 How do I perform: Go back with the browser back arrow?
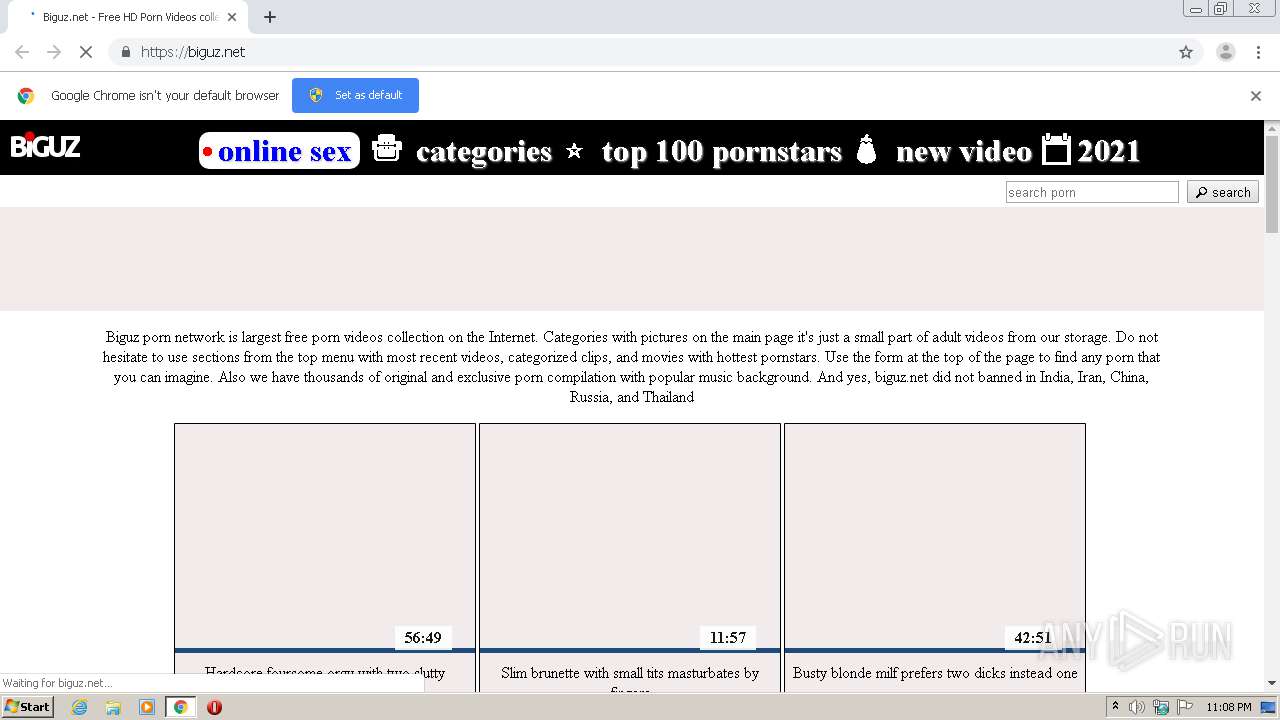pyautogui.click(x=22, y=52)
